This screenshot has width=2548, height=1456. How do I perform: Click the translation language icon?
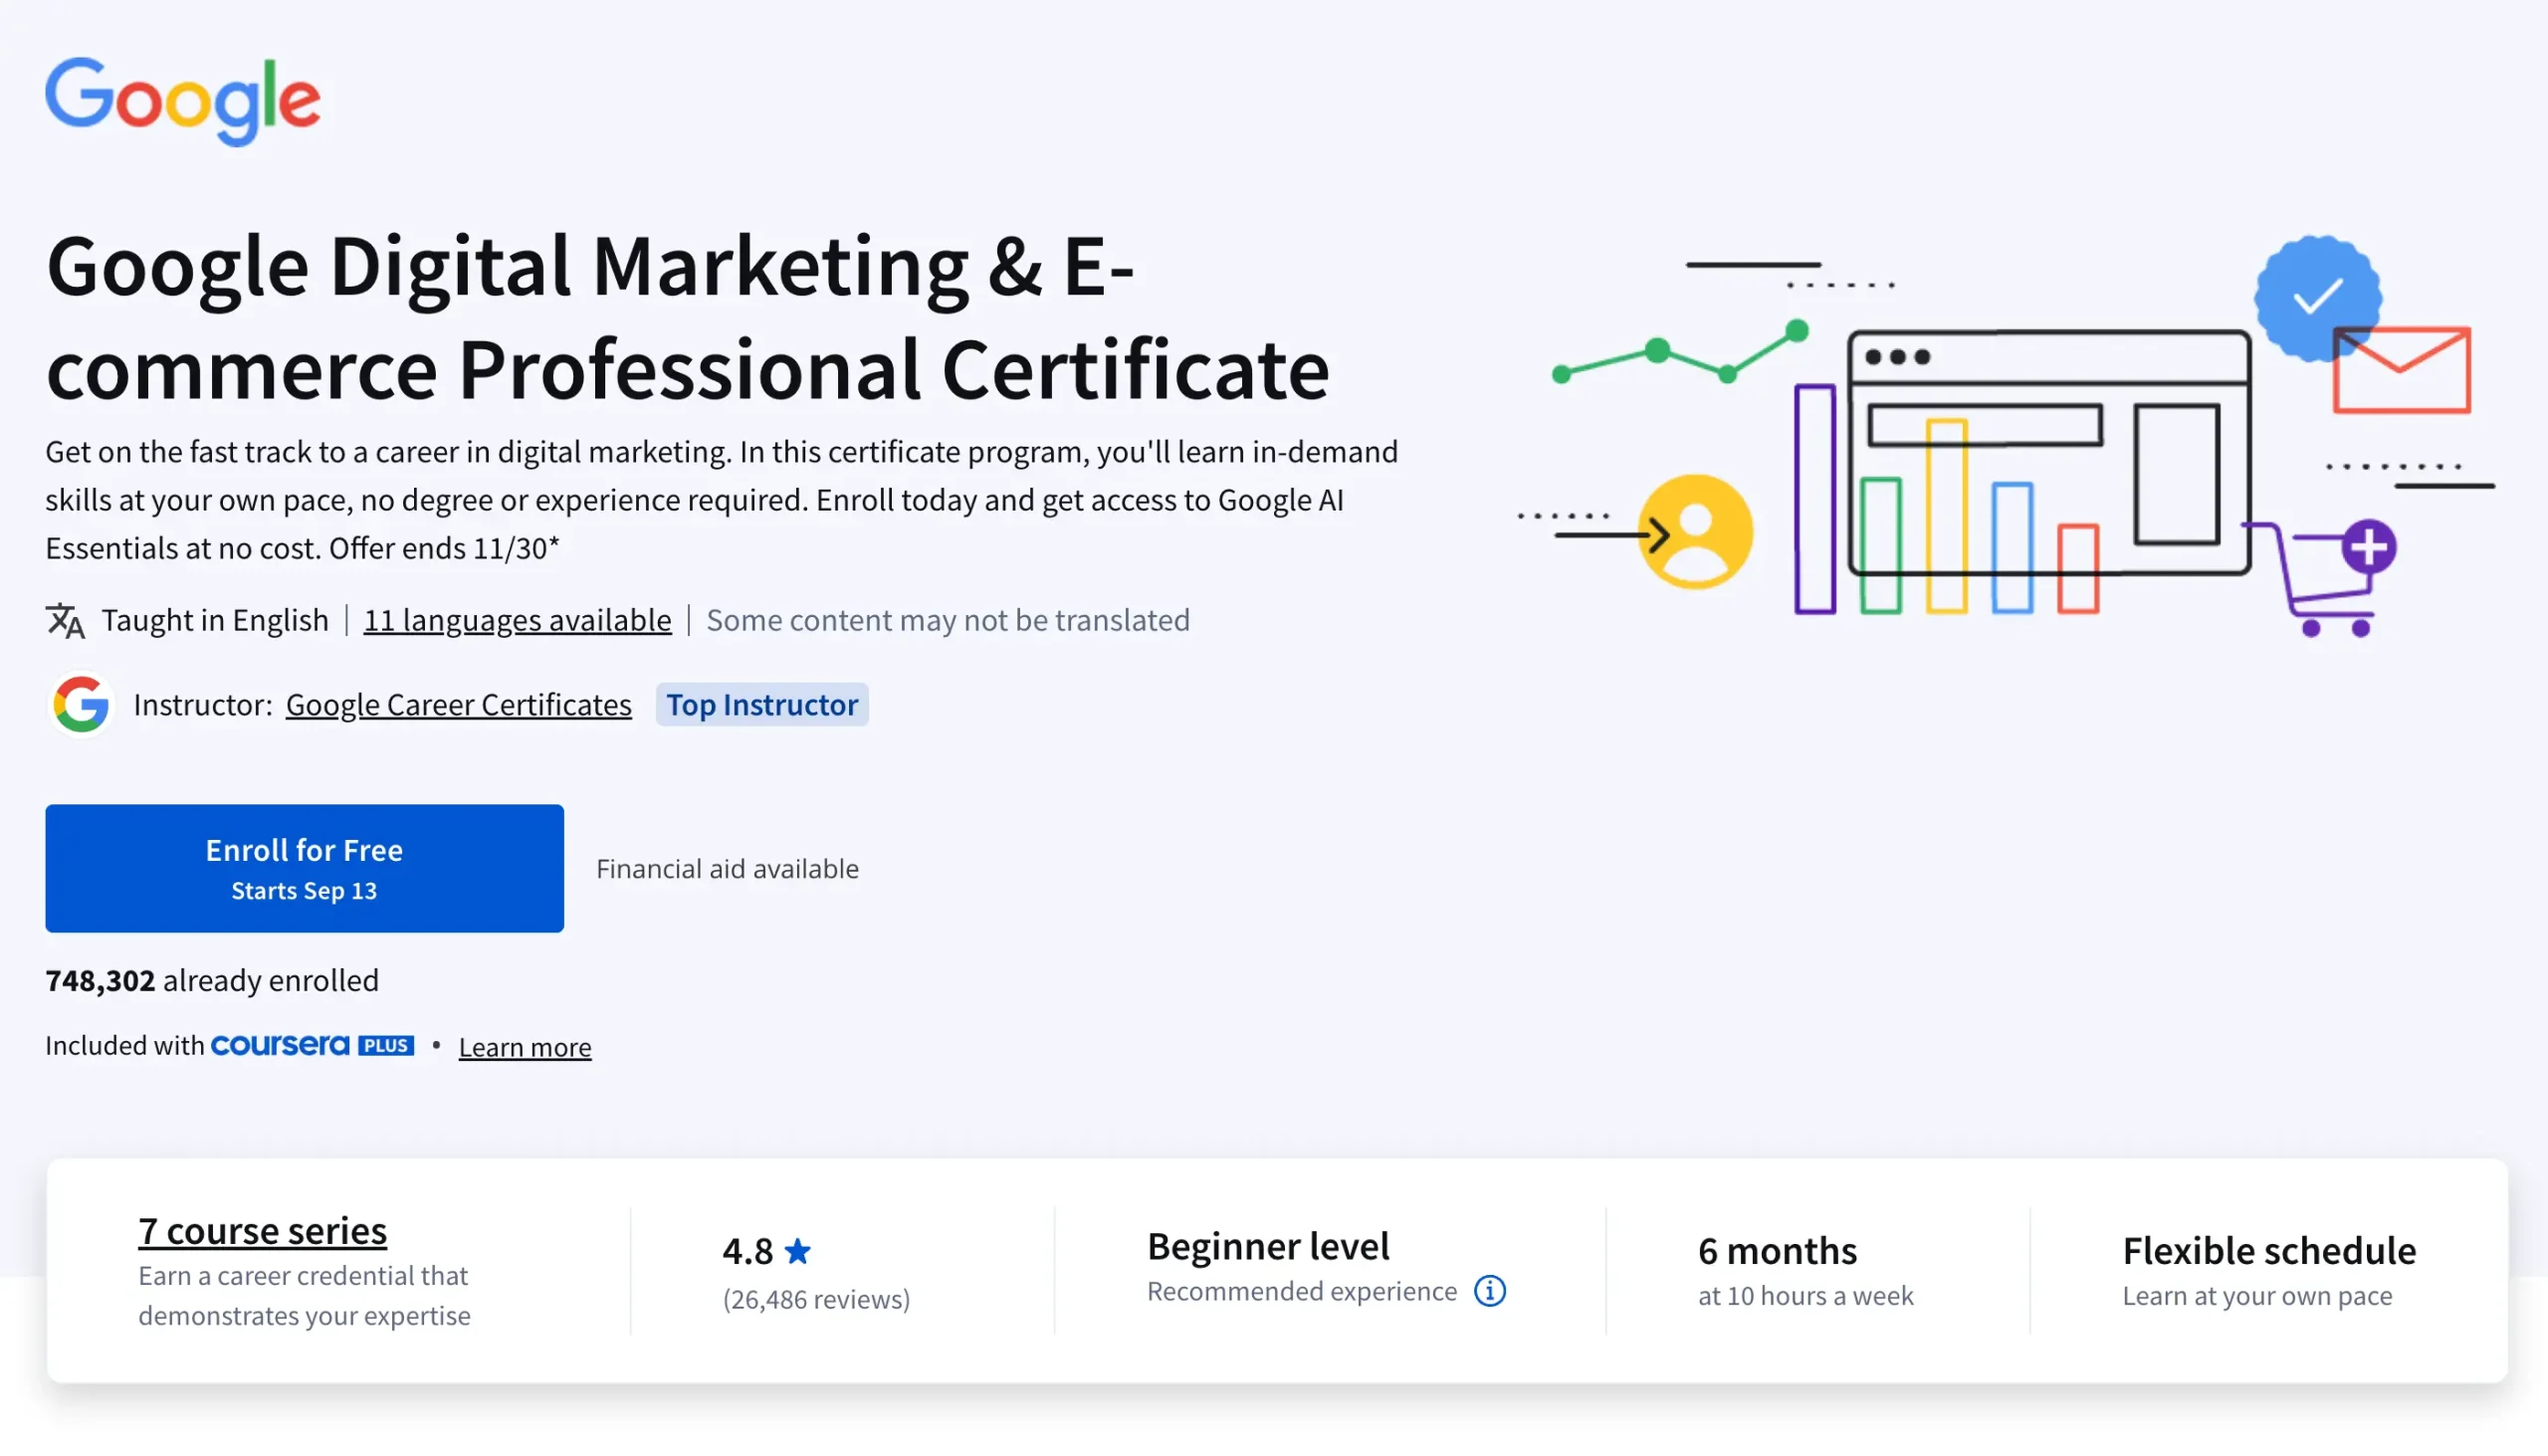[x=65, y=621]
